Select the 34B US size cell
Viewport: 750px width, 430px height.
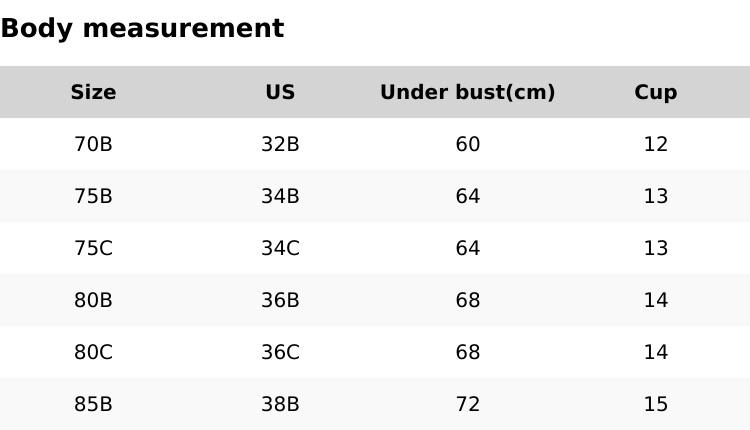click(280, 196)
